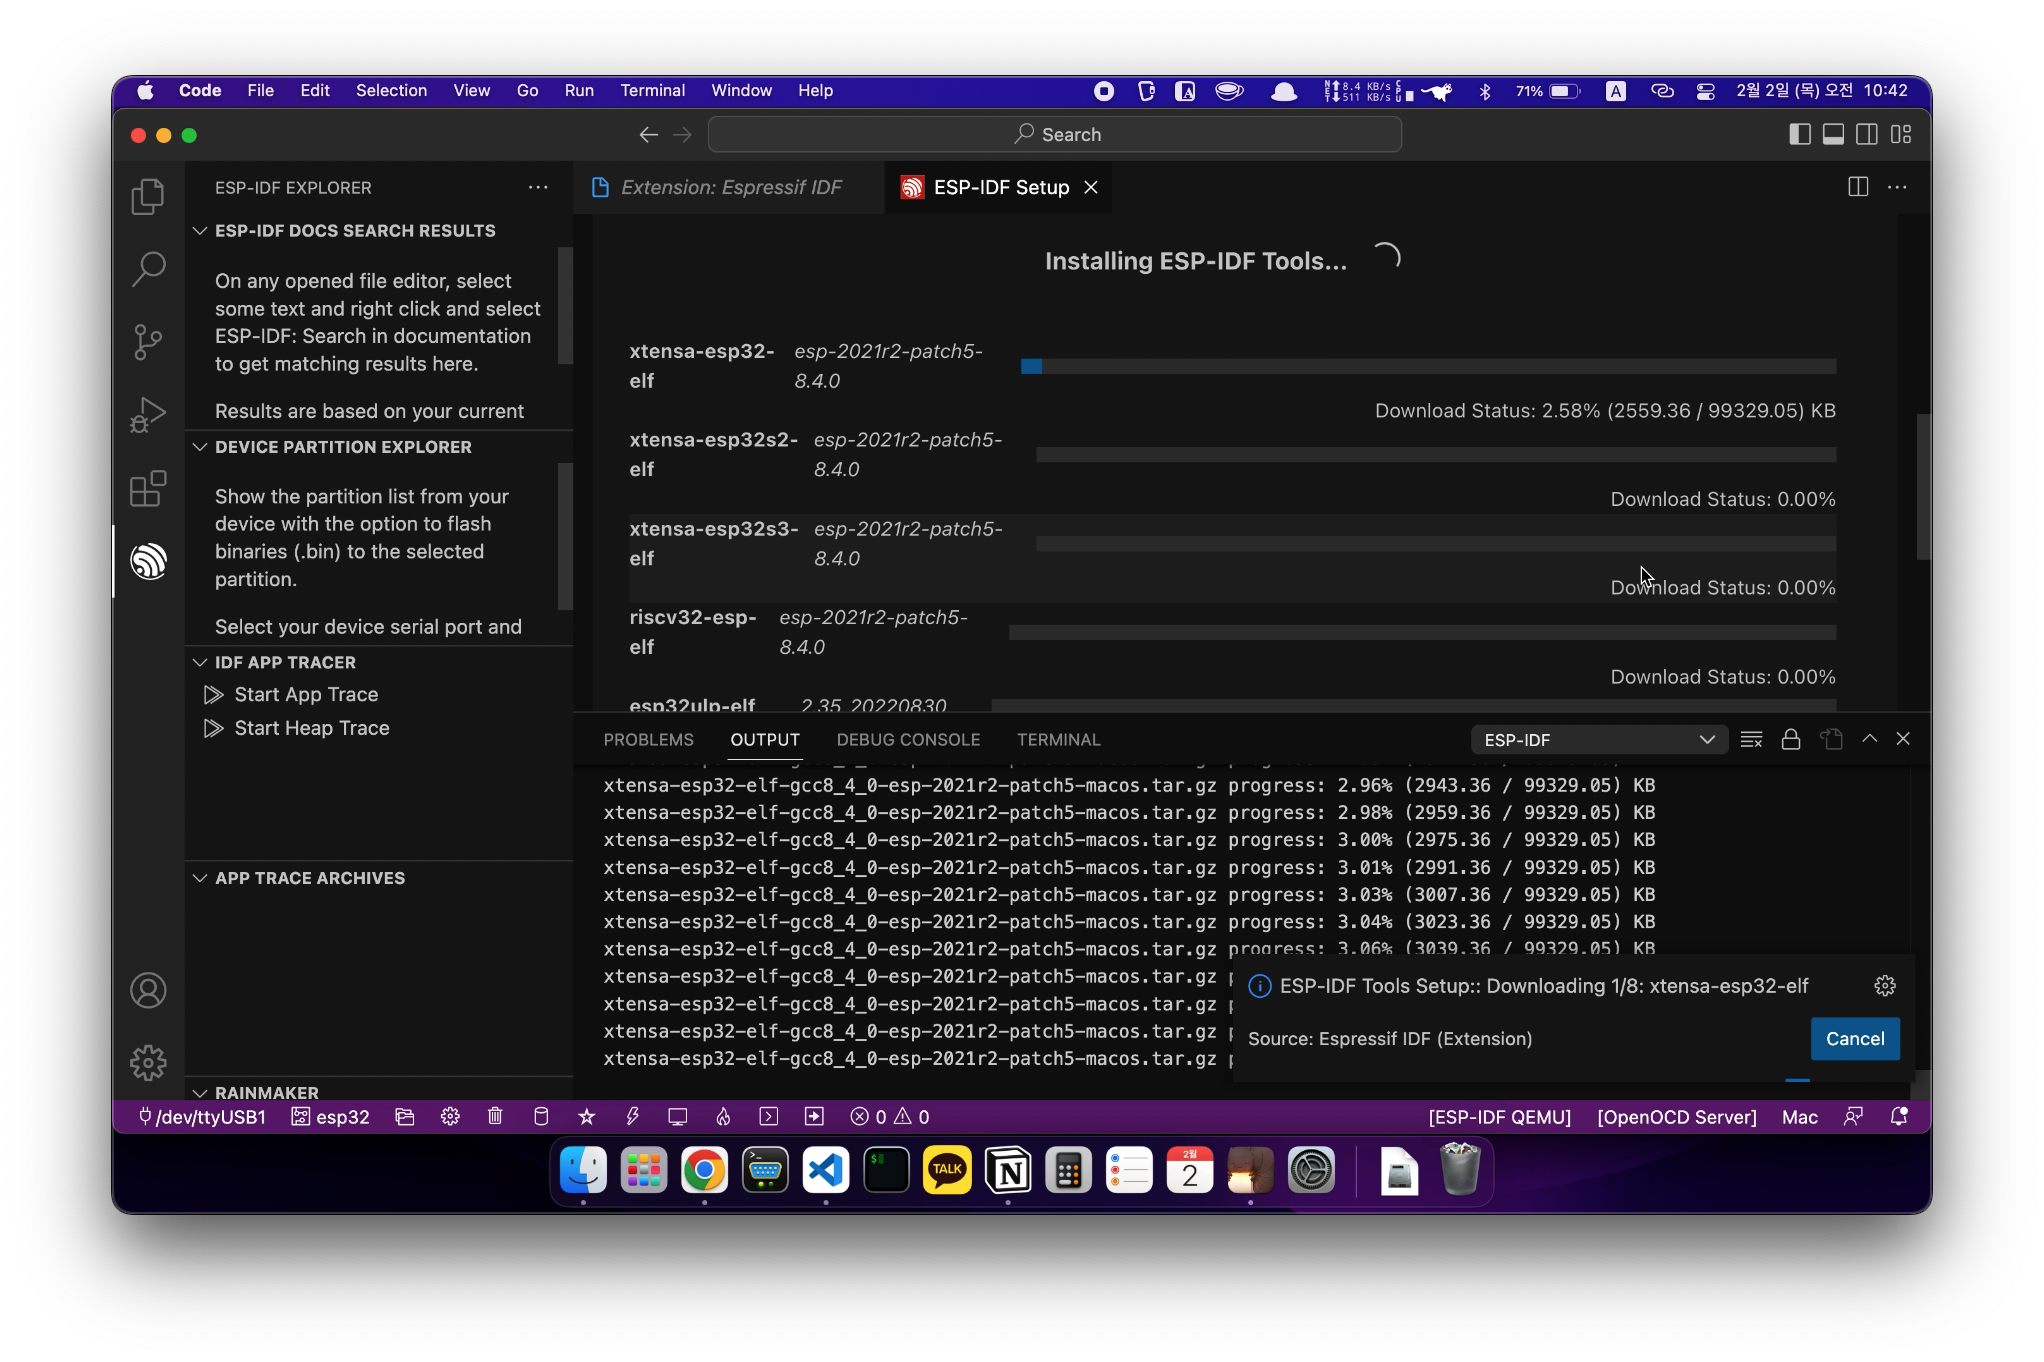Viewport: 2044px width, 1362px height.
Task: Click the ESP-IDF monitor device icon
Action: pos(678,1117)
